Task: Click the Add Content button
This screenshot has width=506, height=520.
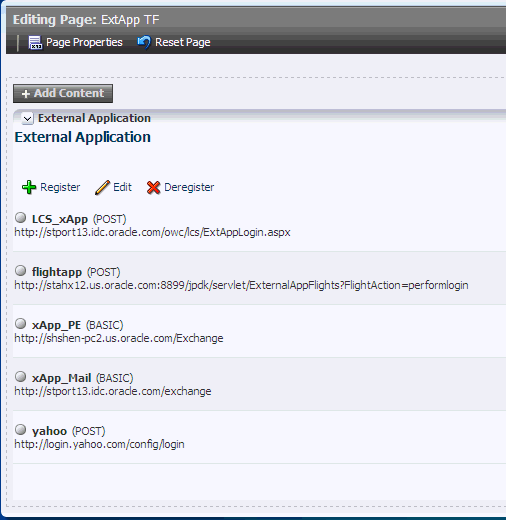Action: tap(63, 93)
